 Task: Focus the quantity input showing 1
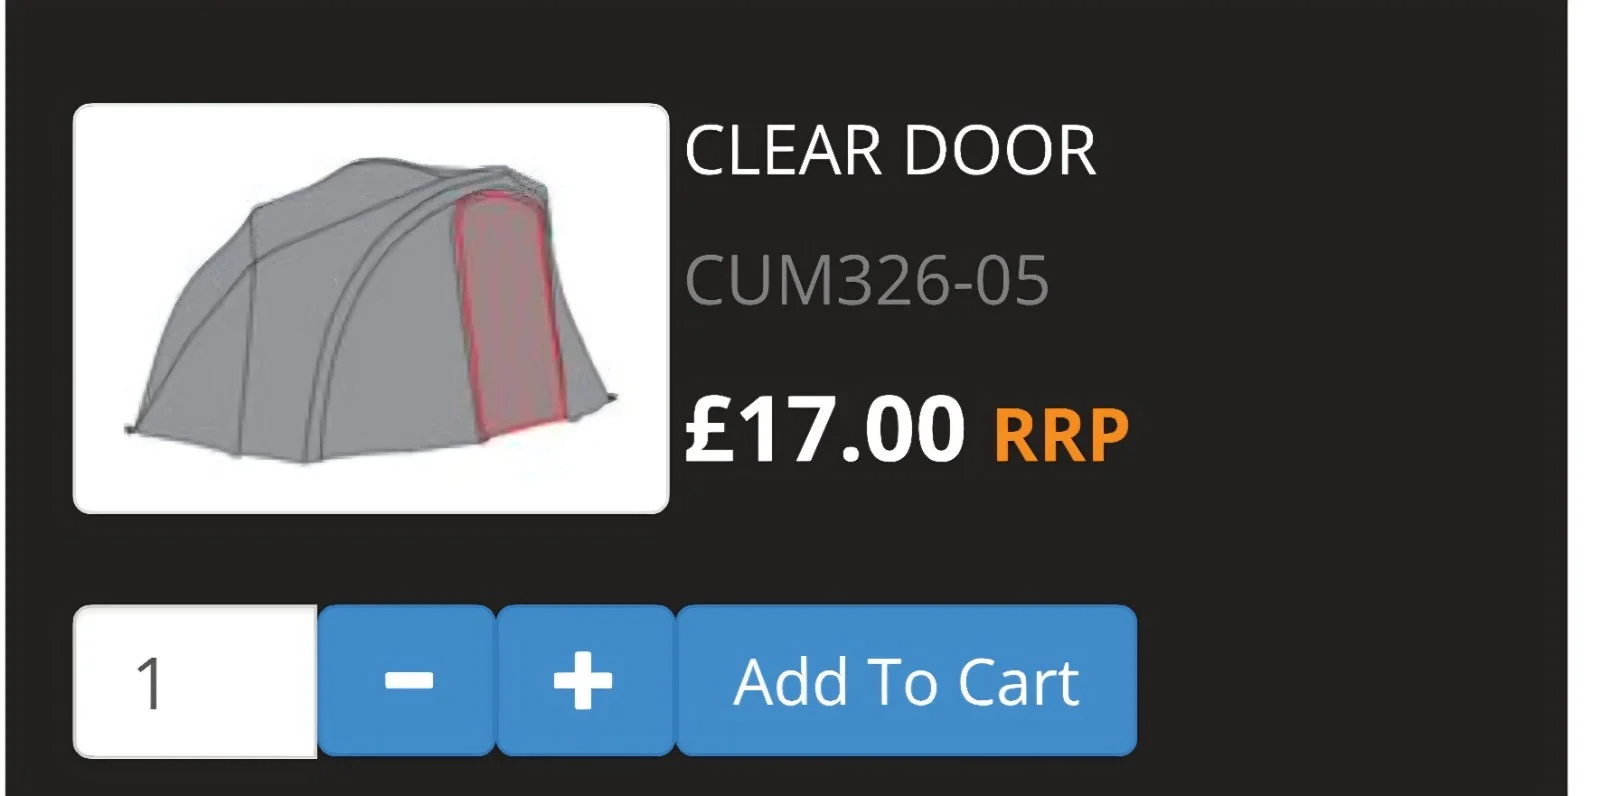point(195,682)
